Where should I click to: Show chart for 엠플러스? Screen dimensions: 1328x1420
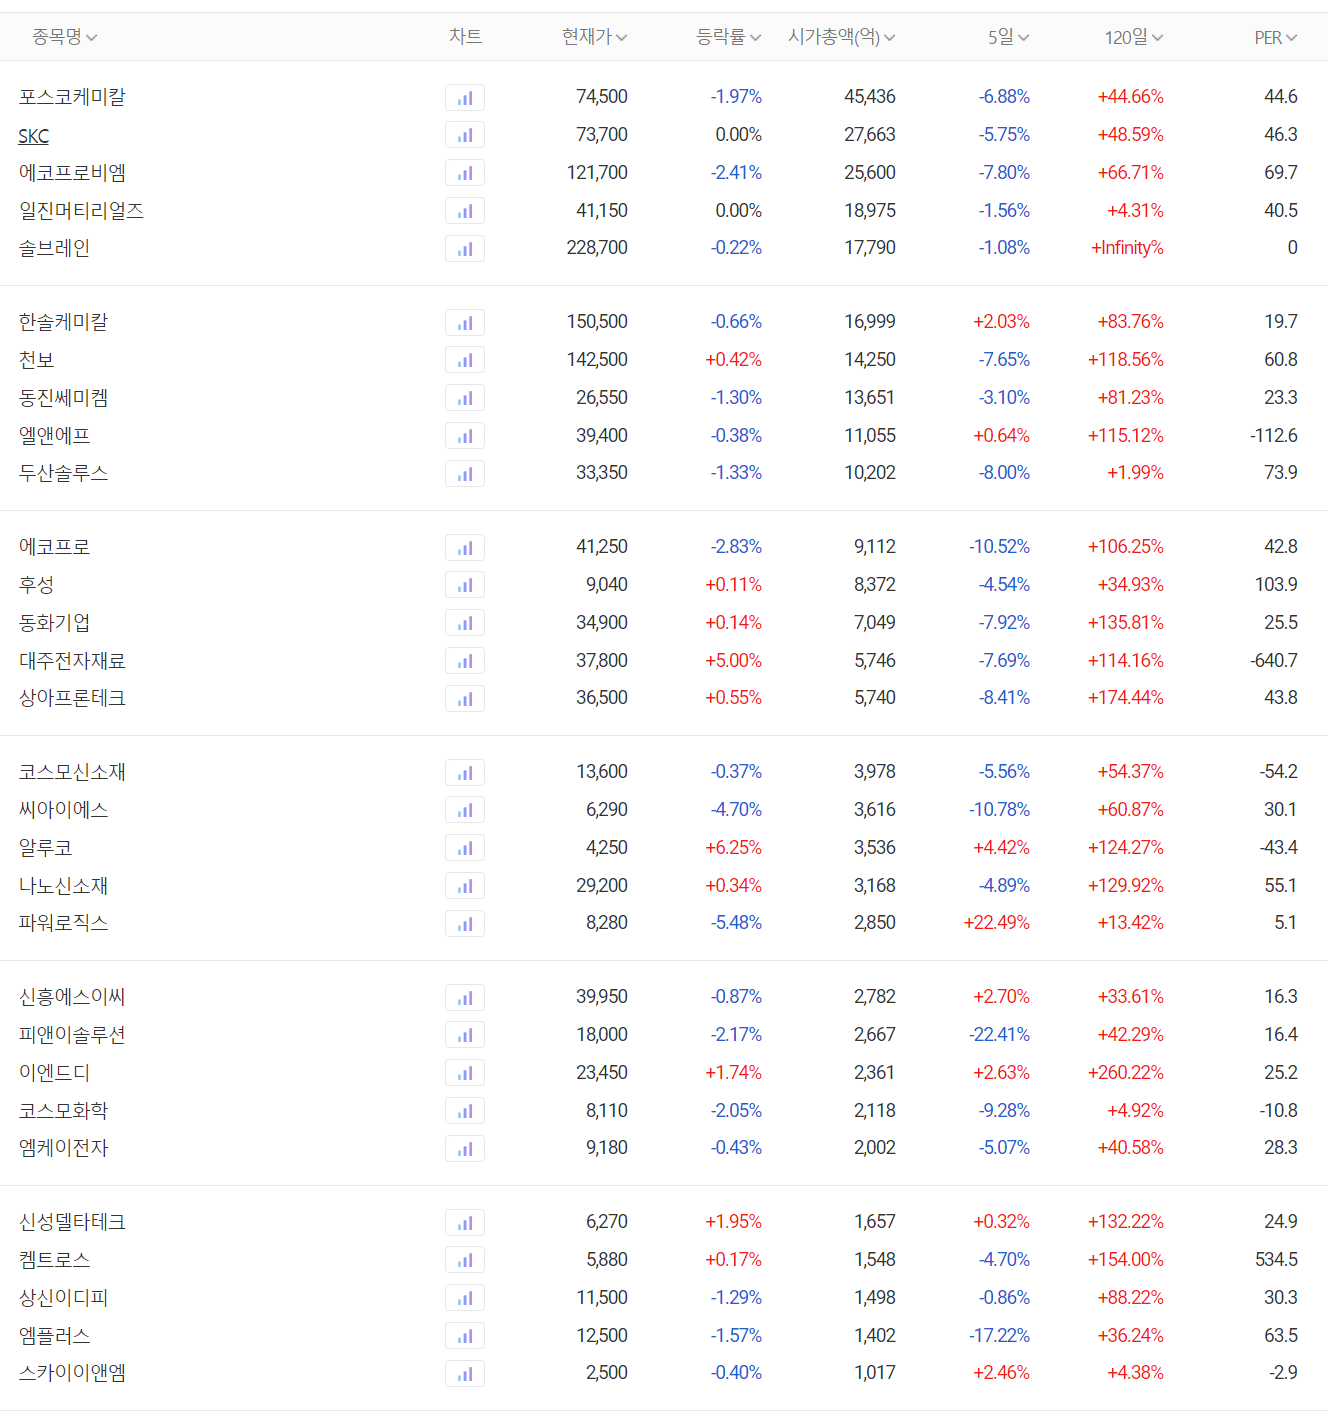(x=465, y=1336)
